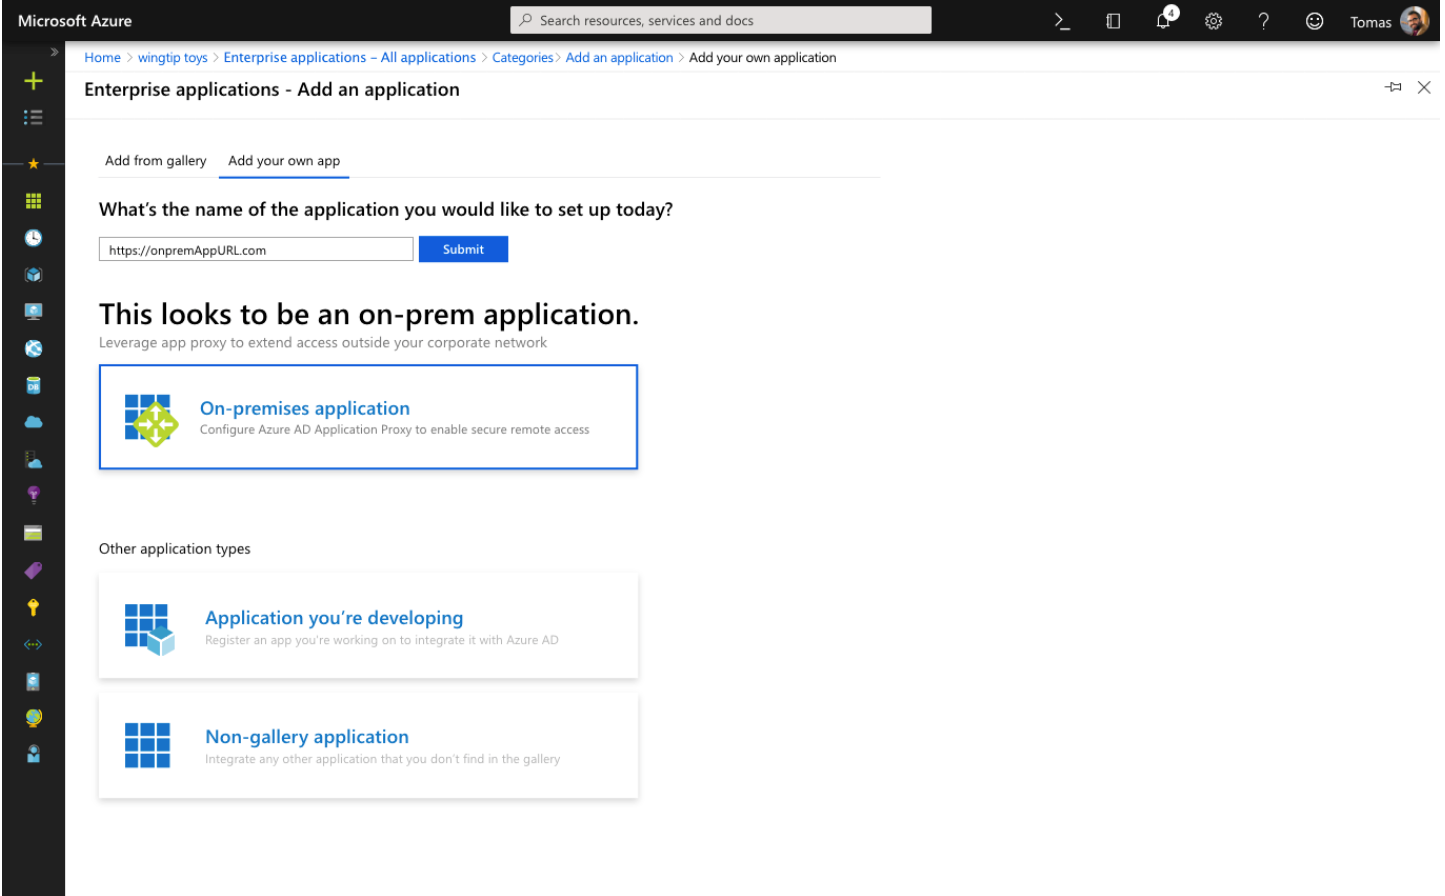1445x896 pixels.
Task: Open the clock Recent icon in sidebar
Action: click(33, 238)
